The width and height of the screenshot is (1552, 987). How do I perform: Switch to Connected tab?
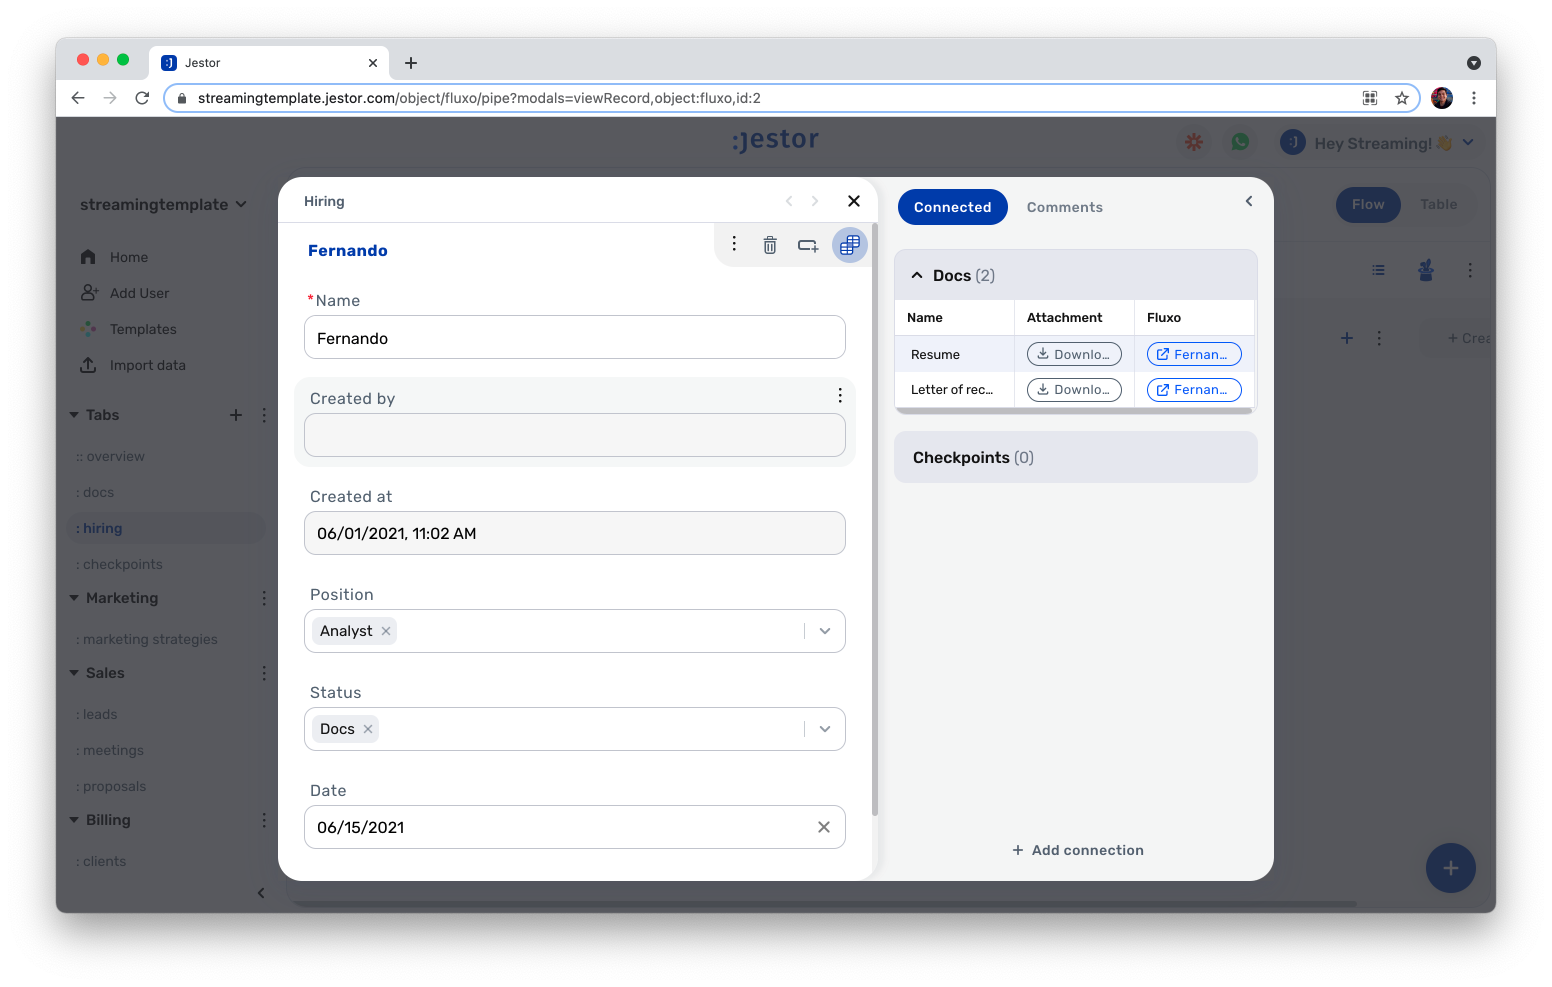point(953,207)
